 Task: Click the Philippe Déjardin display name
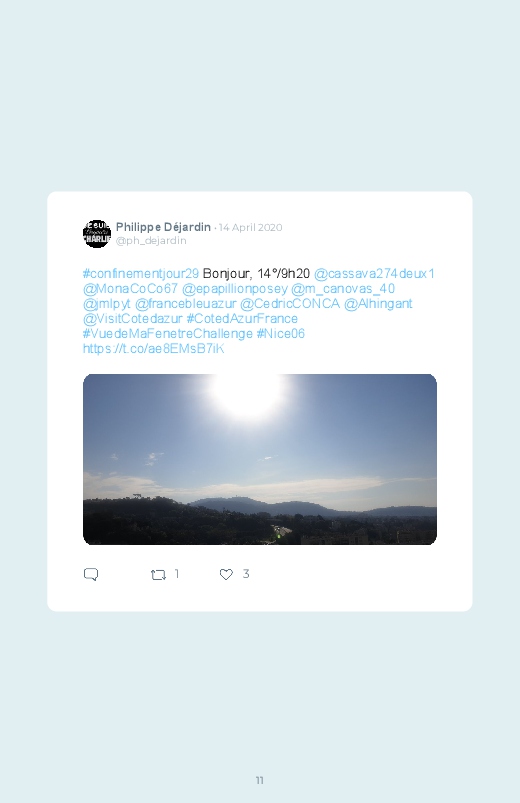pos(163,227)
